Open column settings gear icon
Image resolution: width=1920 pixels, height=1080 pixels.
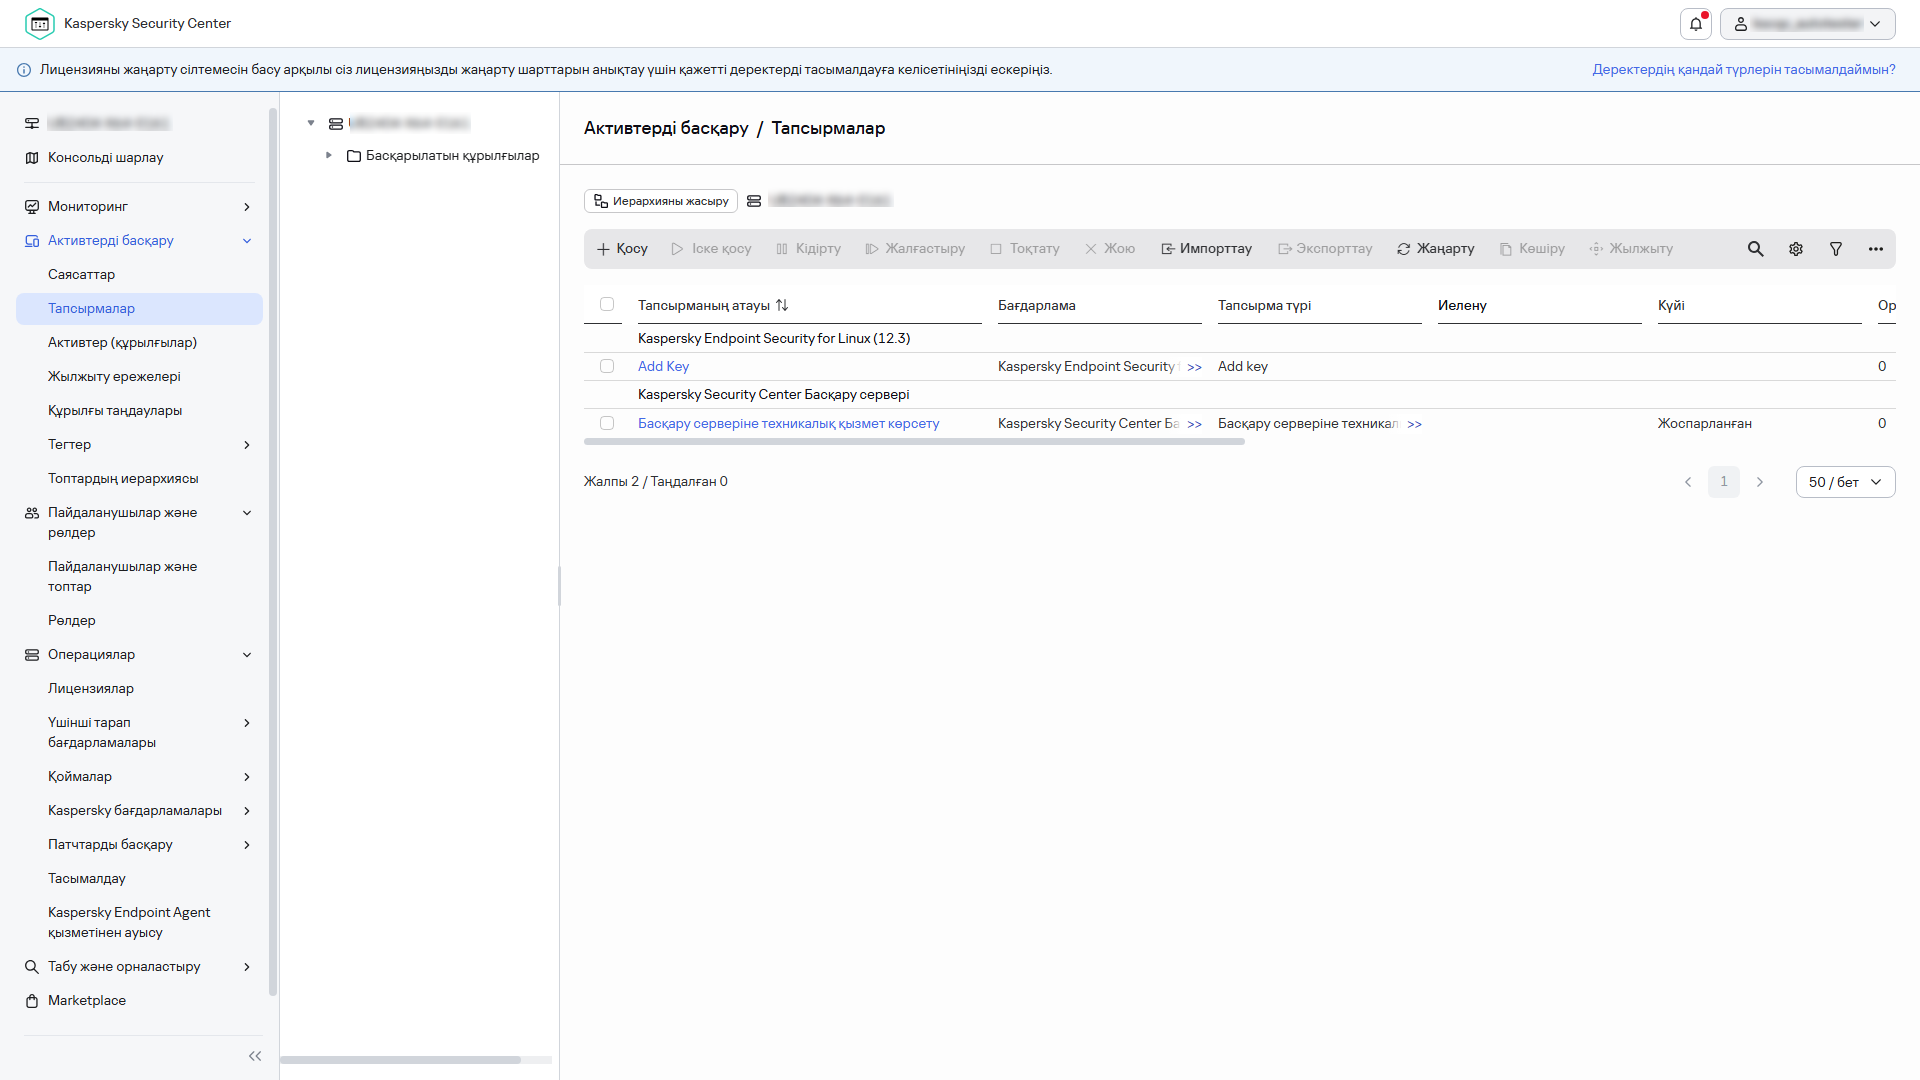point(1796,249)
